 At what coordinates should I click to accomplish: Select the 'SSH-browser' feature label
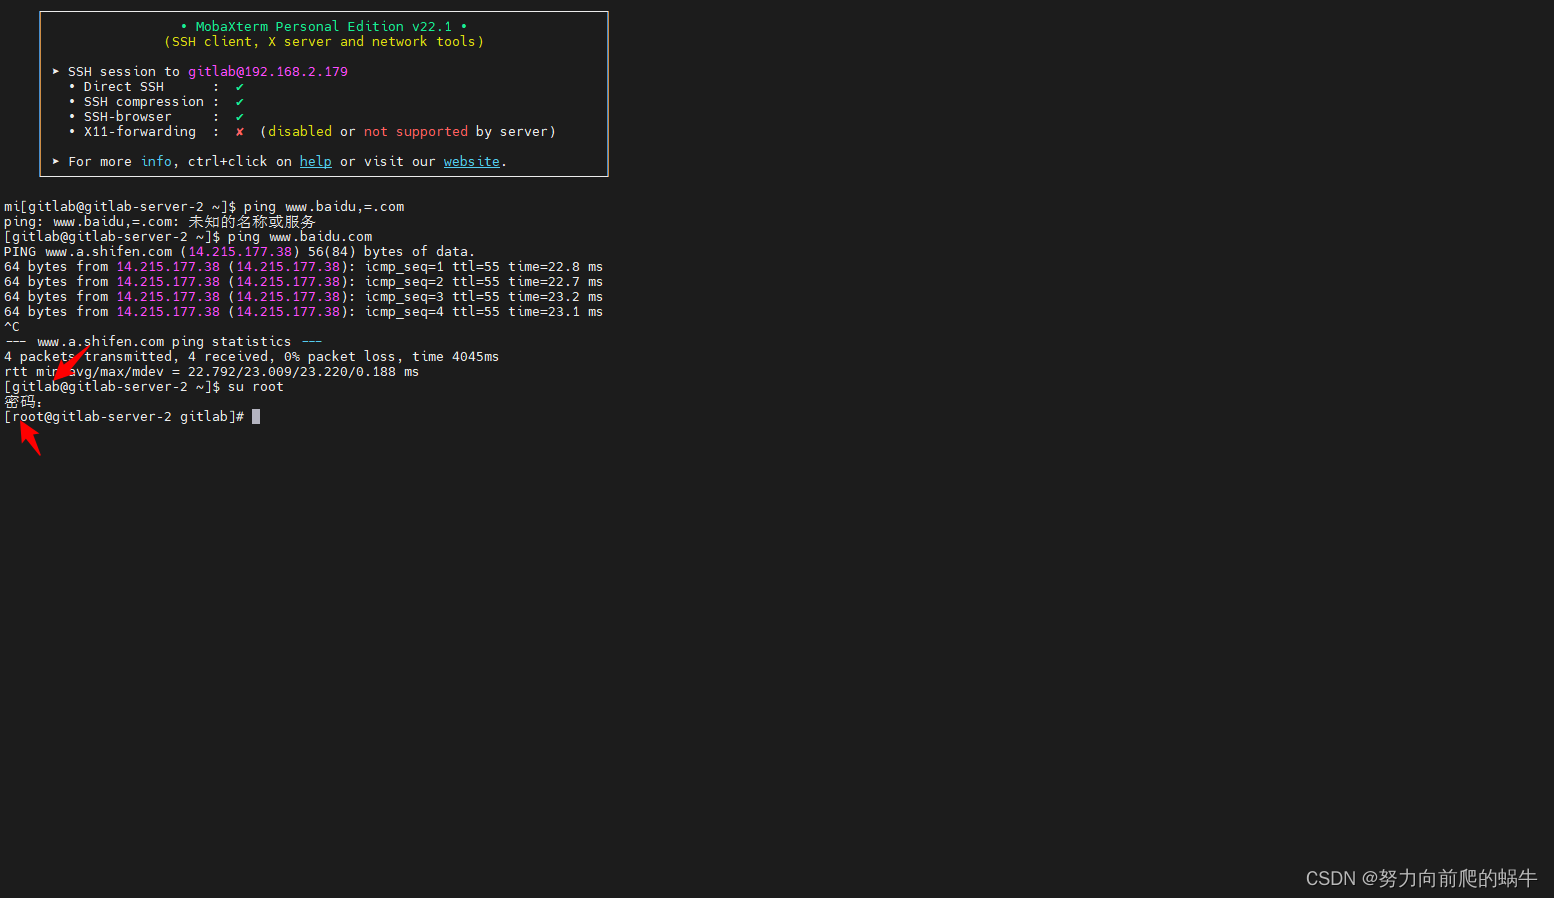click(x=128, y=116)
